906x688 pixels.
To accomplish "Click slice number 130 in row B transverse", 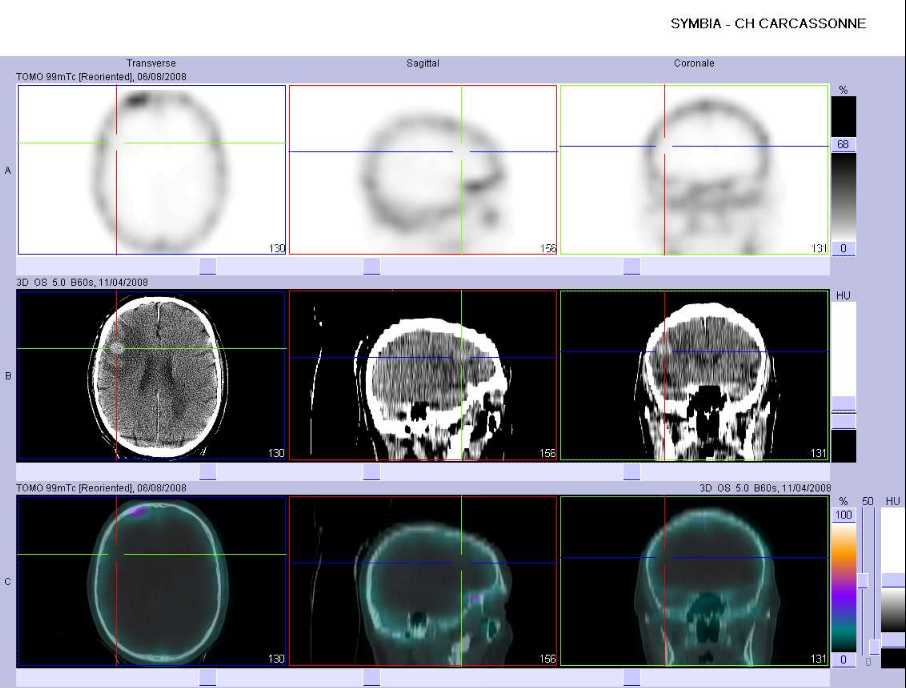I will [277, 453].
